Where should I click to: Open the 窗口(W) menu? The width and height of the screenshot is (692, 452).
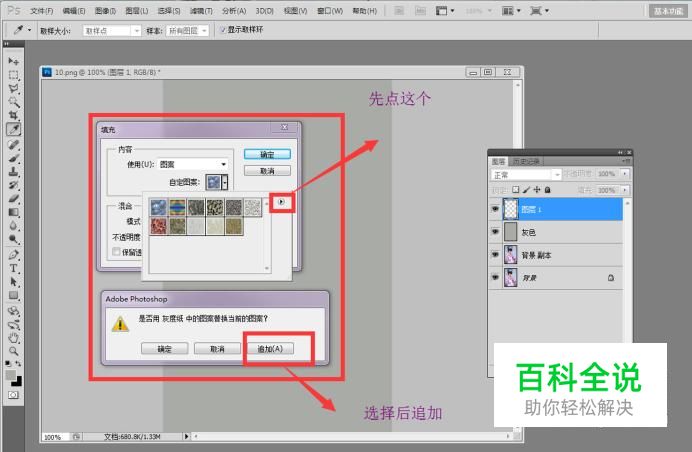[330, 11]
